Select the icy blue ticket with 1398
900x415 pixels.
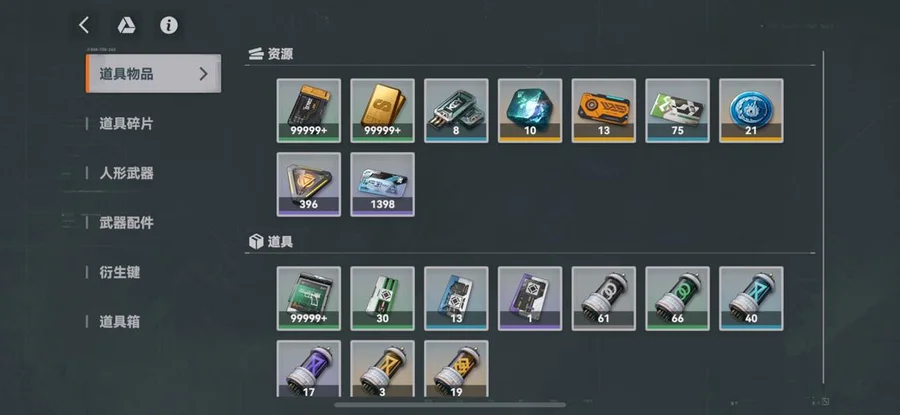pos(382,184)
